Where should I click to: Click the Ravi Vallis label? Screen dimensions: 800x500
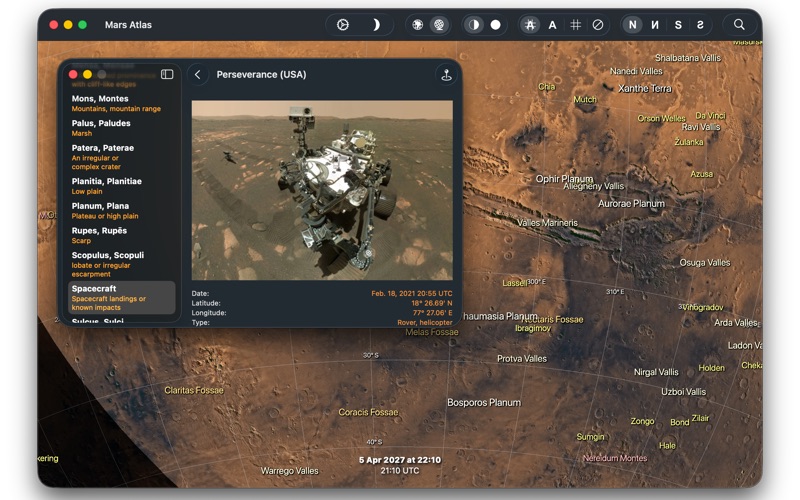[x=701, y=127]
